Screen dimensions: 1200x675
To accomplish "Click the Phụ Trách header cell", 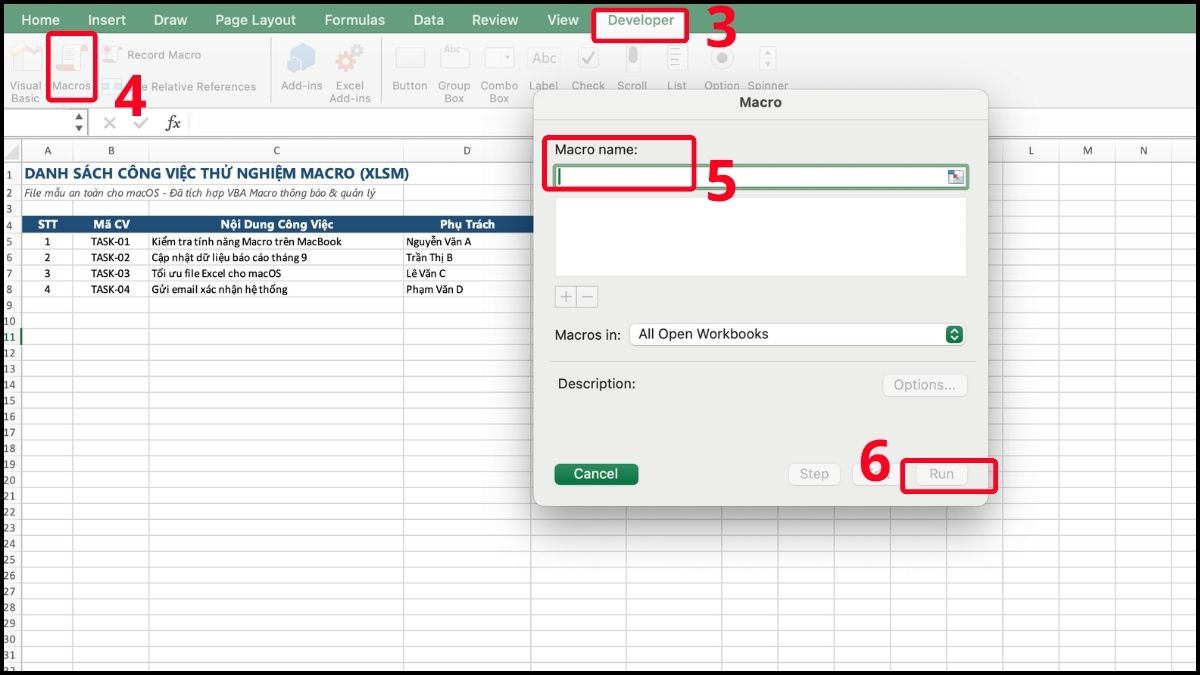I will click(x=467, y=225).
